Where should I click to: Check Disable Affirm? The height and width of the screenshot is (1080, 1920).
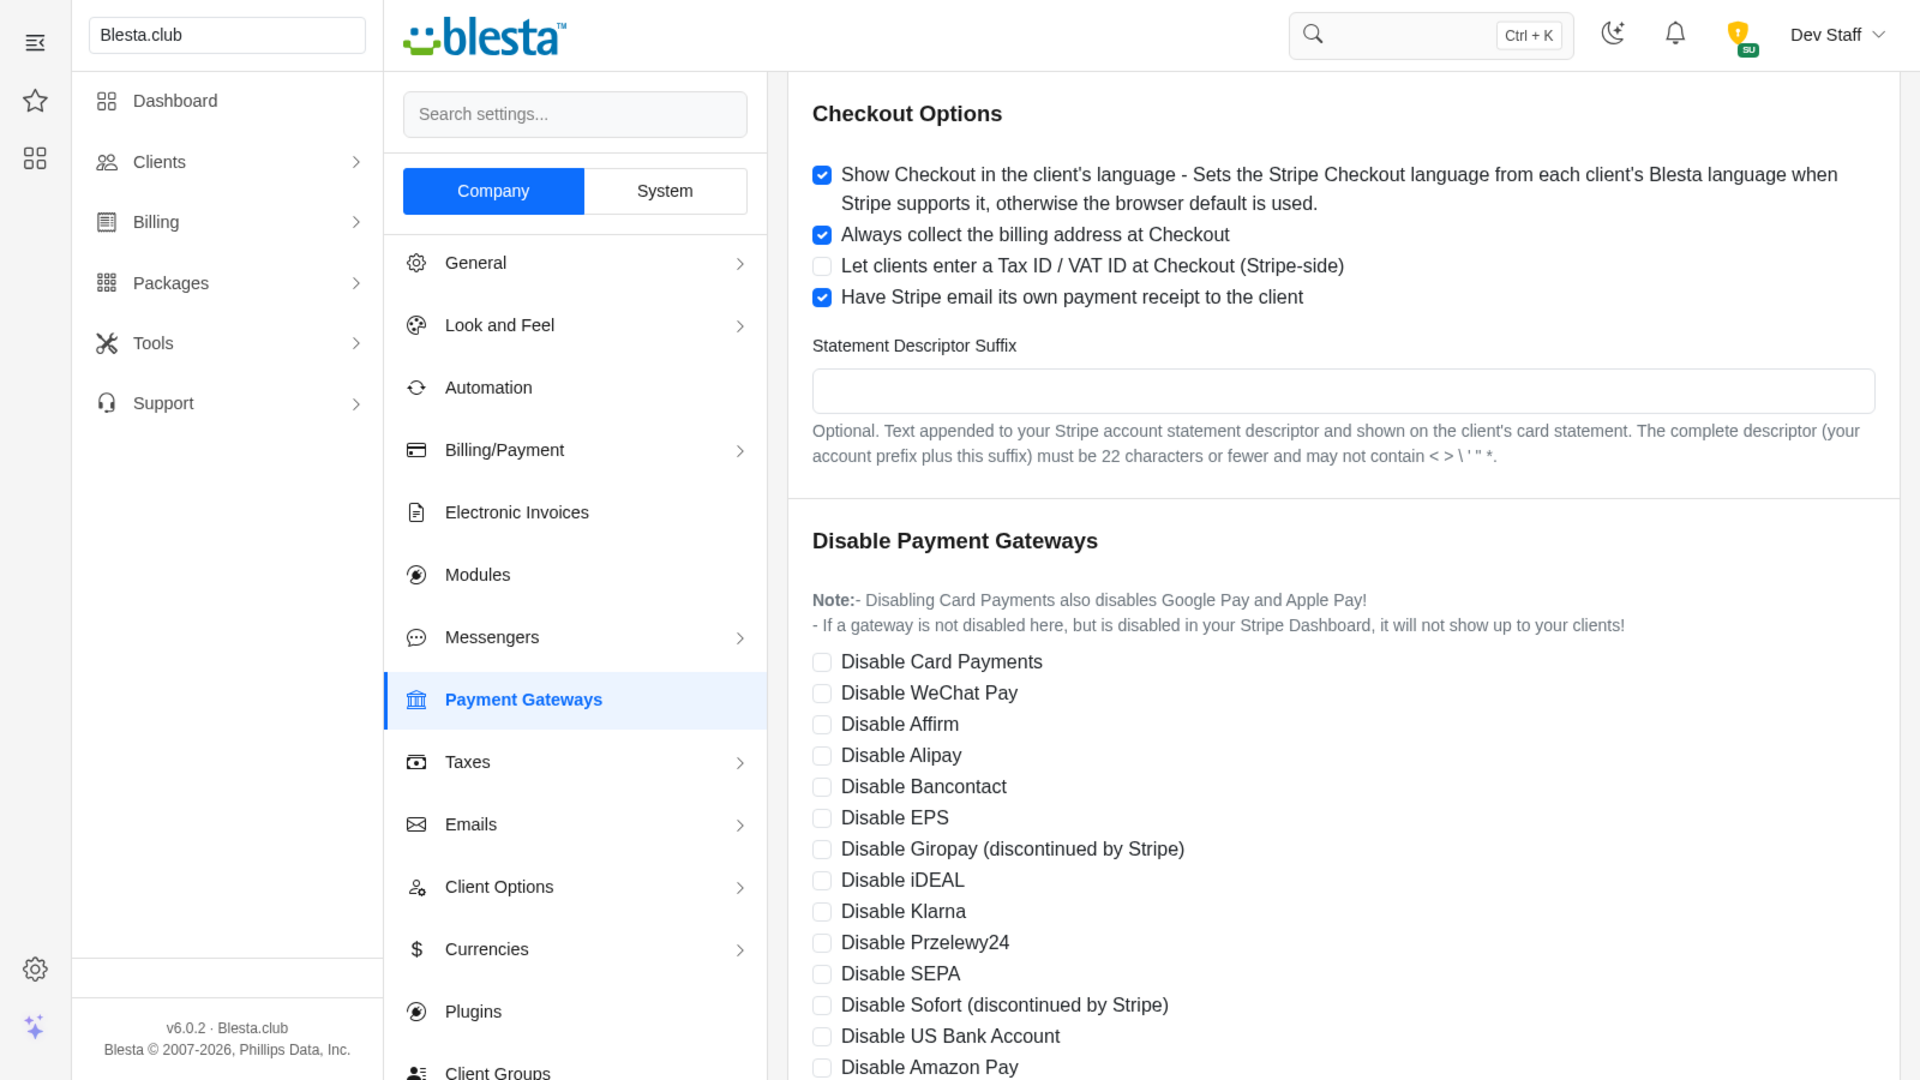coord(822,724)
